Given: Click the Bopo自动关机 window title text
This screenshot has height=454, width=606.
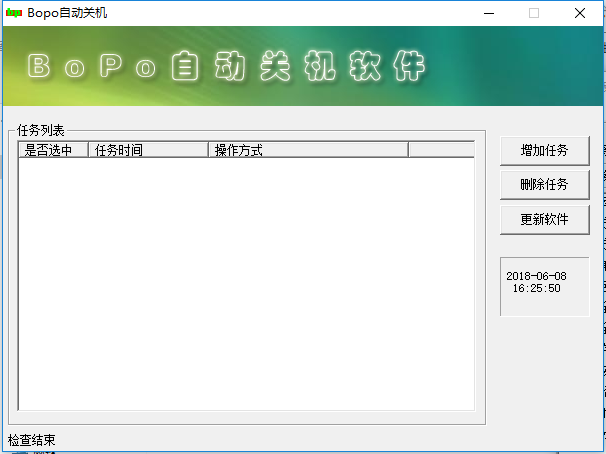Looking at the screenshot, I should point(68,13).
